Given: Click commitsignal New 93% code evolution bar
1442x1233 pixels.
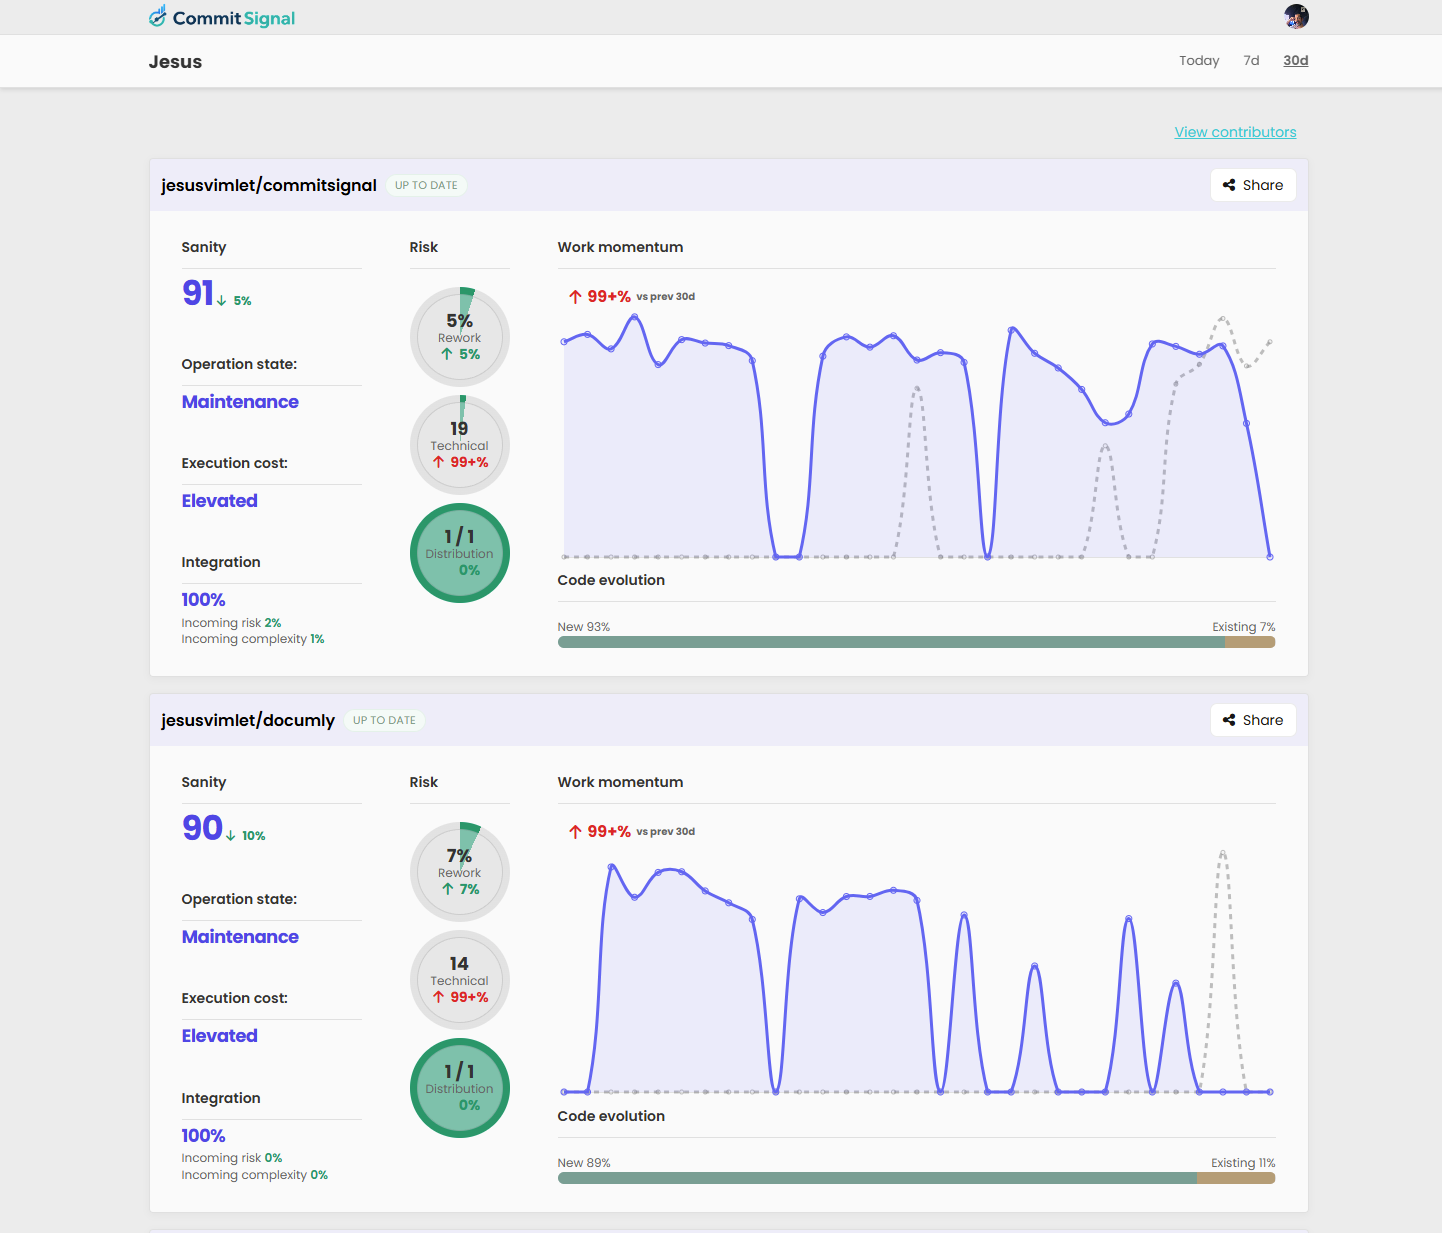Looking at the screenshot, I should pyautogui.click(x=891, y=642).
